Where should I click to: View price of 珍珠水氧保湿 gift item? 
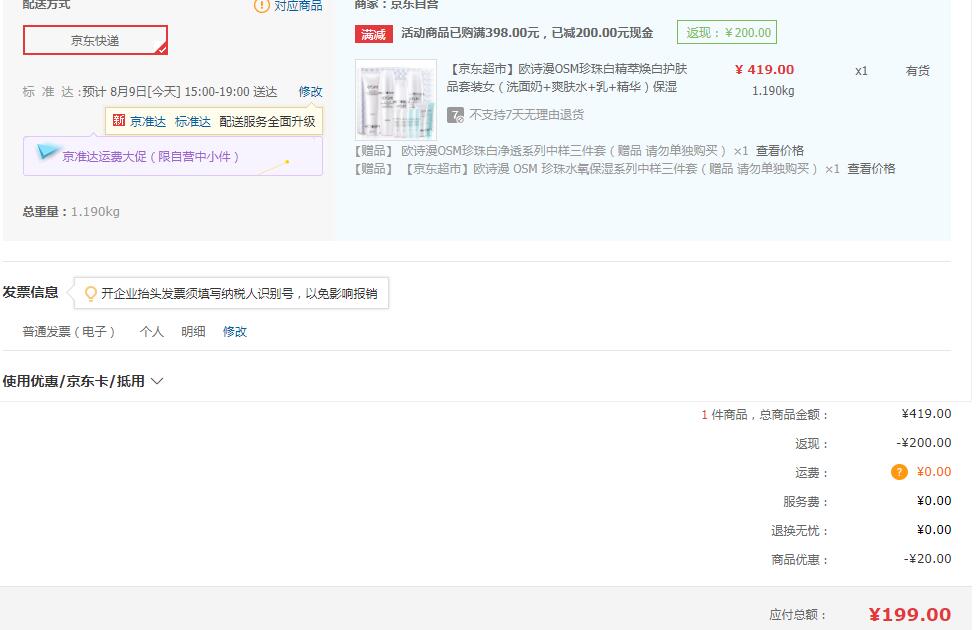(871, 169)
